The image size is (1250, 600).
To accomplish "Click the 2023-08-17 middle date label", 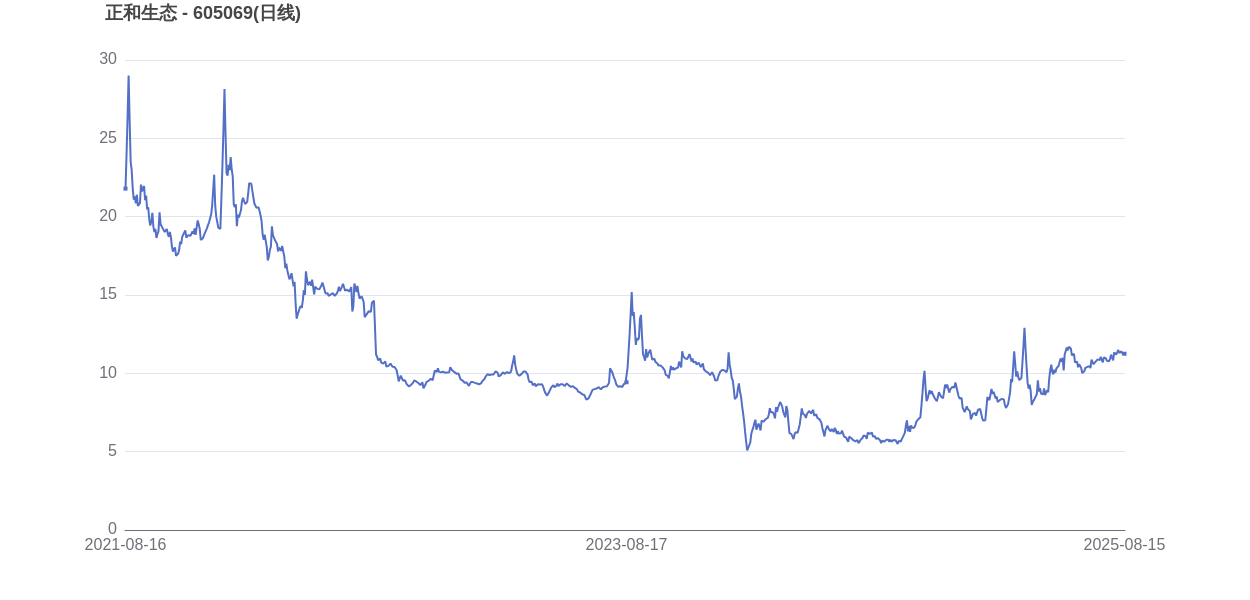I will click(626, 545).
